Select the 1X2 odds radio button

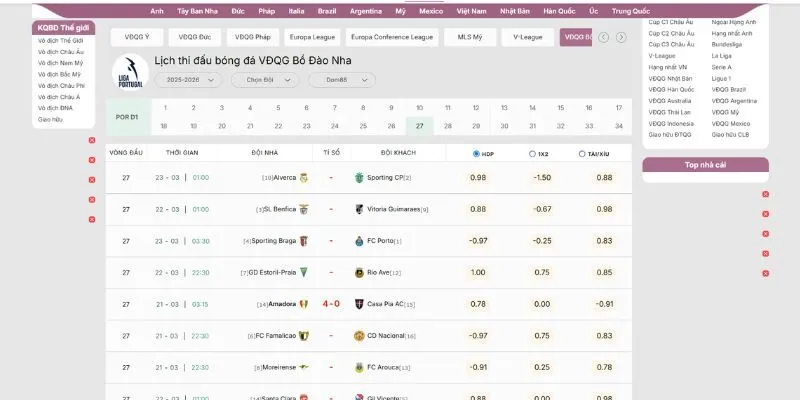pyautogui.click(x=531, y=154)
